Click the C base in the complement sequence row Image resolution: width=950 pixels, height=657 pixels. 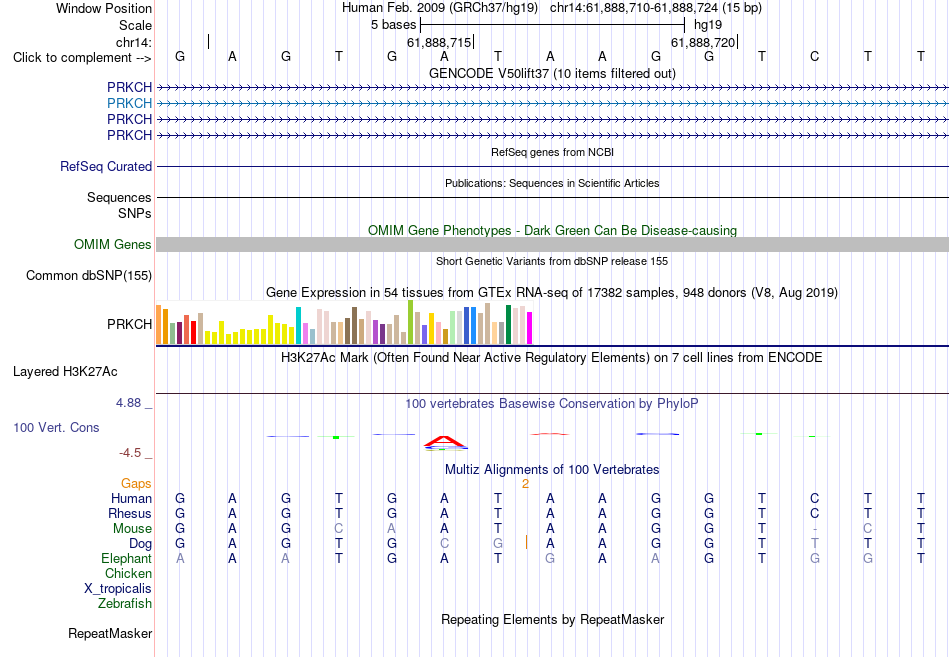[x=814, y=56]
